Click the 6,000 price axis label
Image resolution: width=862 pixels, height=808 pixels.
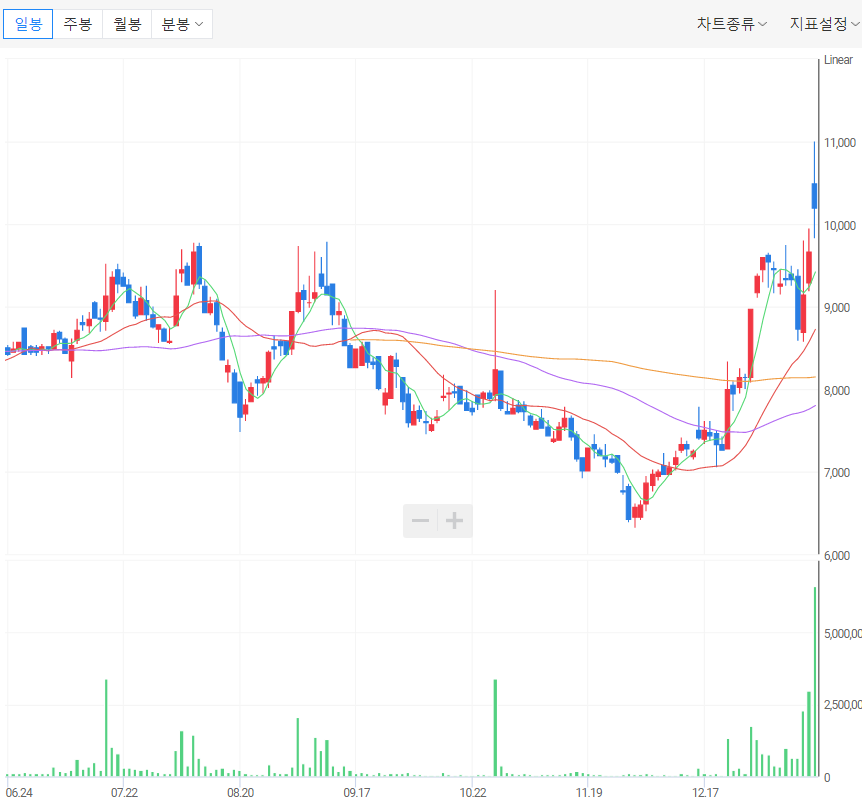[837, 556]
